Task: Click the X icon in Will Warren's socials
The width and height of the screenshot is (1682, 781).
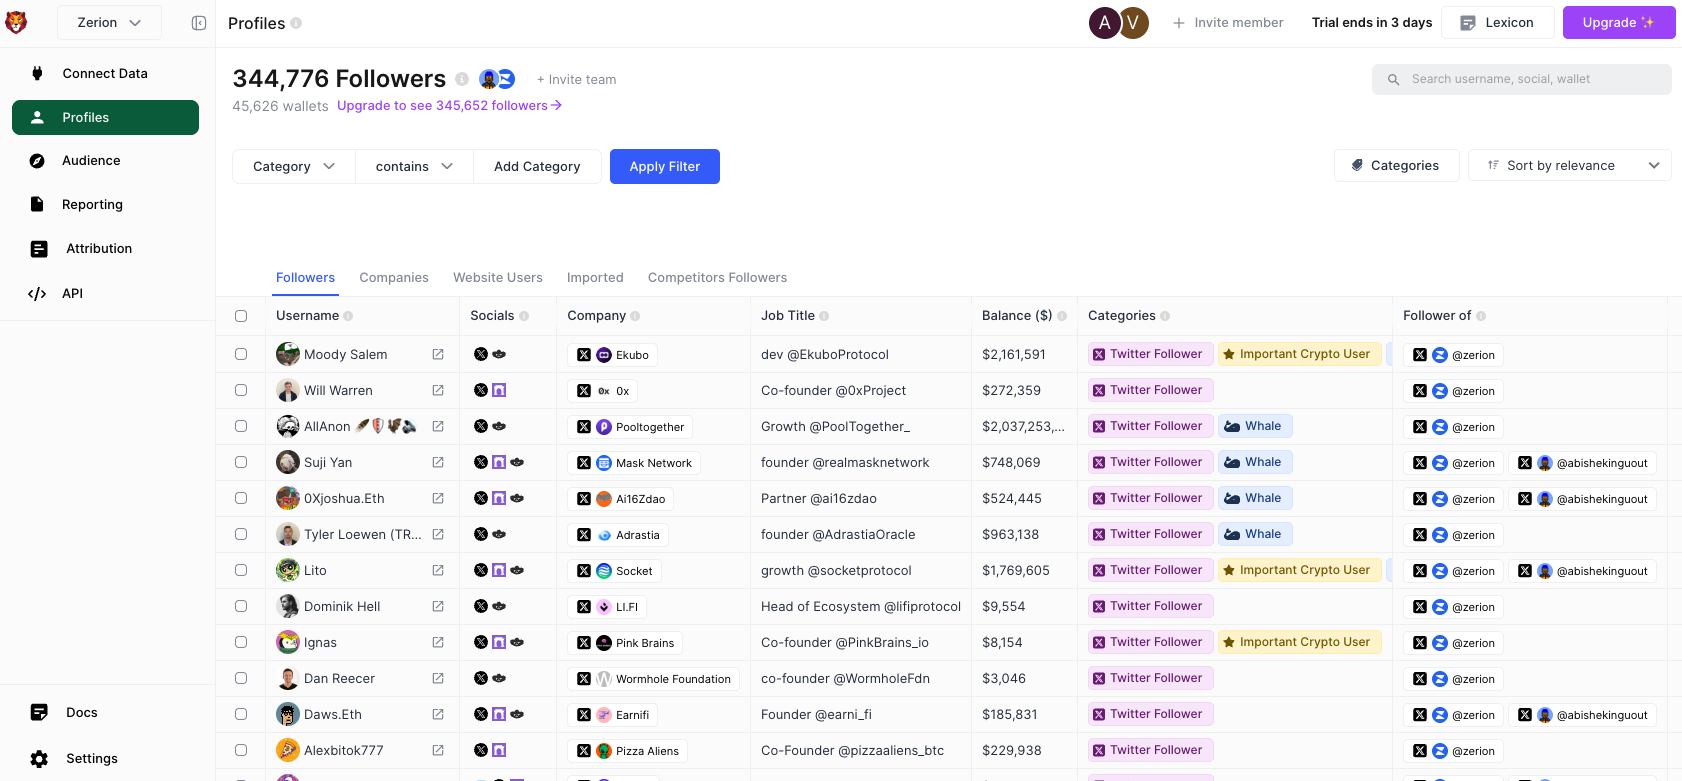Action: [481, 390]
